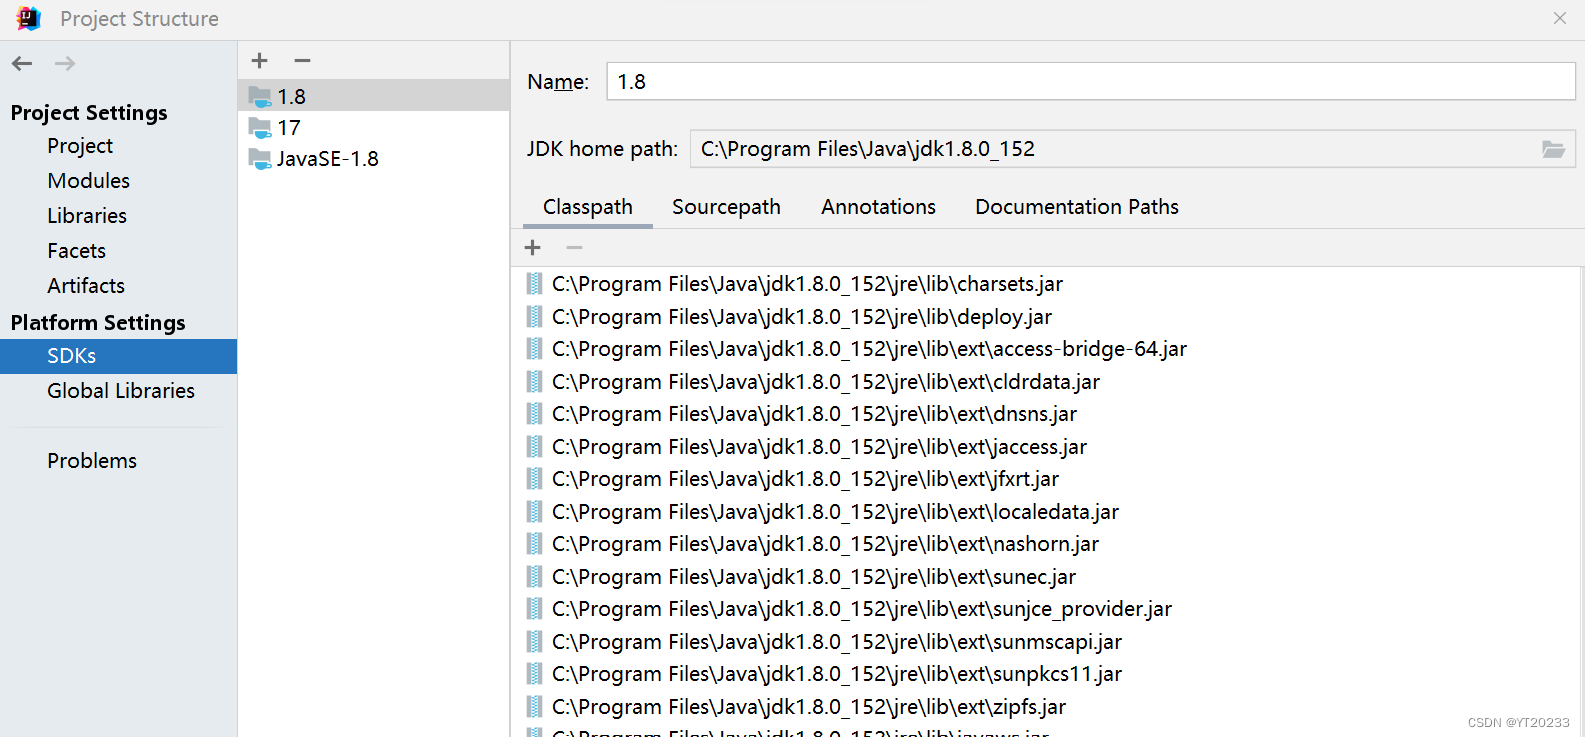Click the JavaSE-1.8 SDK folder icon
1585x737 pixels.
260,159
